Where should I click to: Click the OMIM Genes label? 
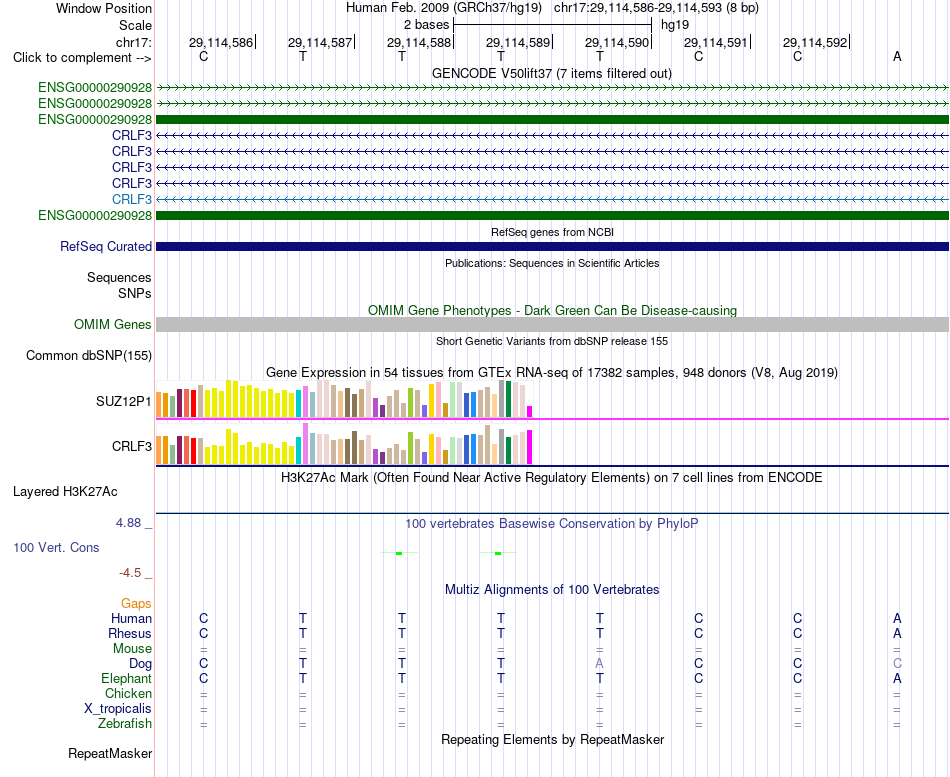pos(112,324)
